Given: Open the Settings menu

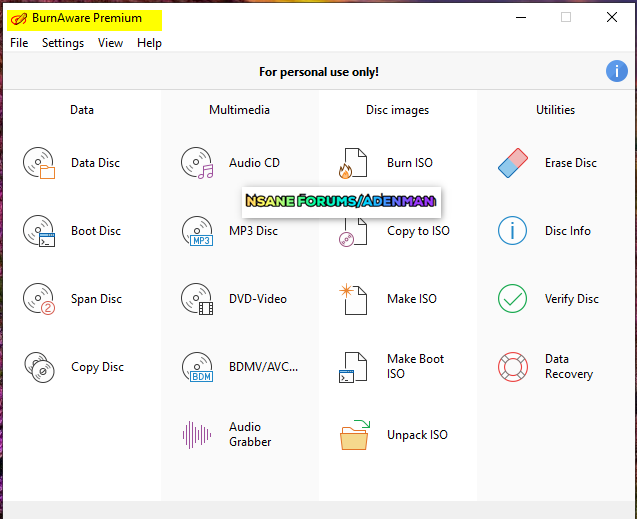Looking at the screenshot, I should click(63, 43).
